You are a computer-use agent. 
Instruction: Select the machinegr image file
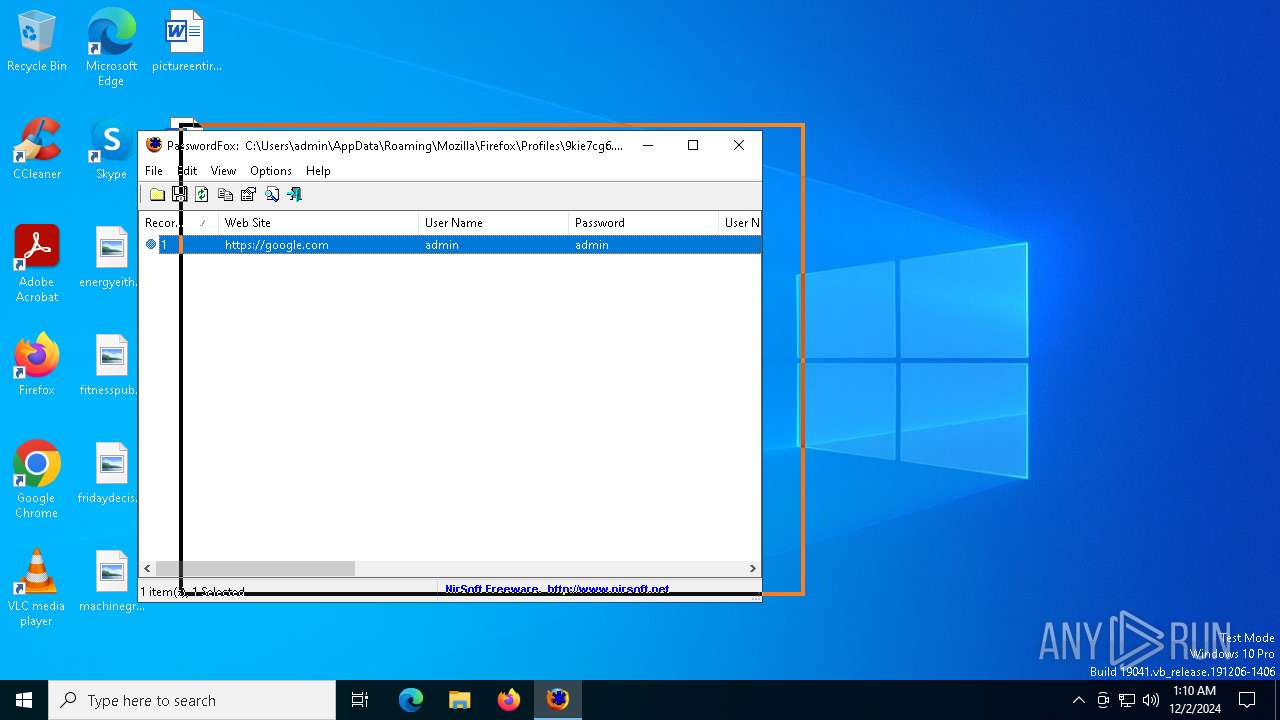coord(111,582)
